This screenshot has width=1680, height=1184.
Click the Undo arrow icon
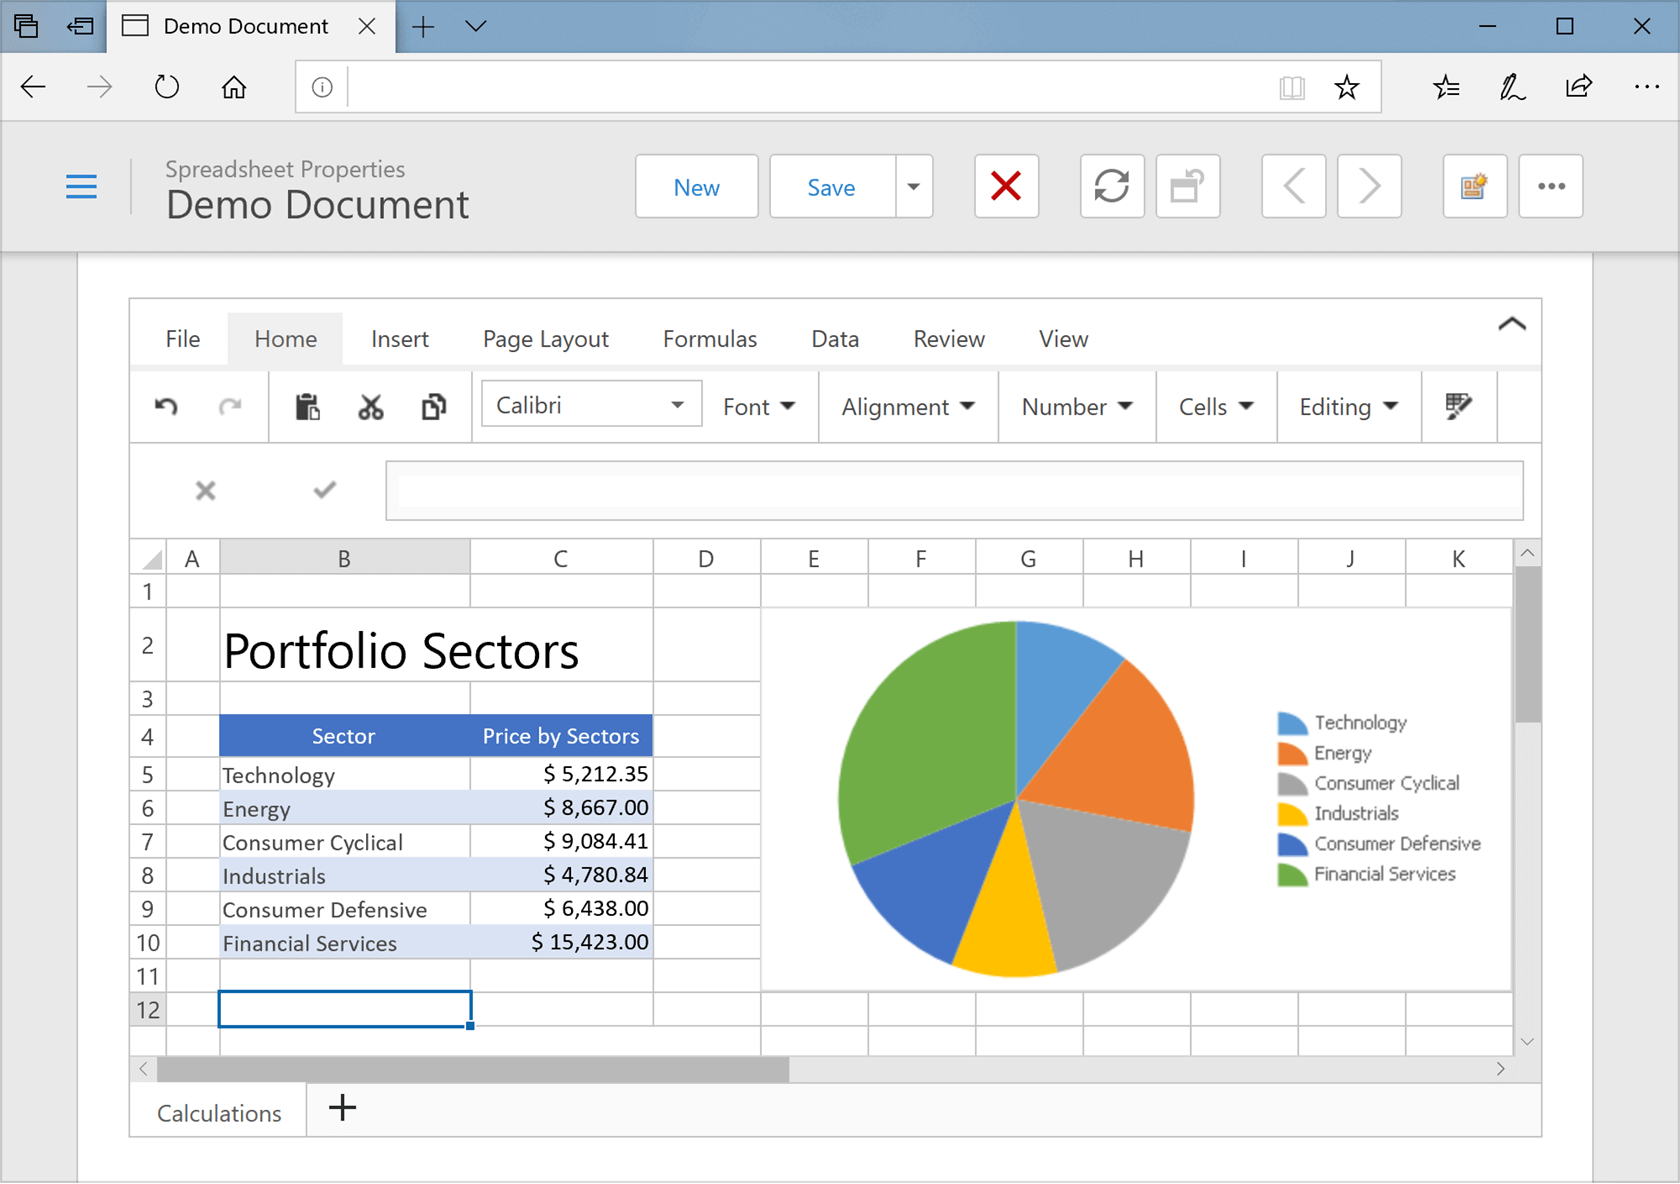(x=166, y=406)
